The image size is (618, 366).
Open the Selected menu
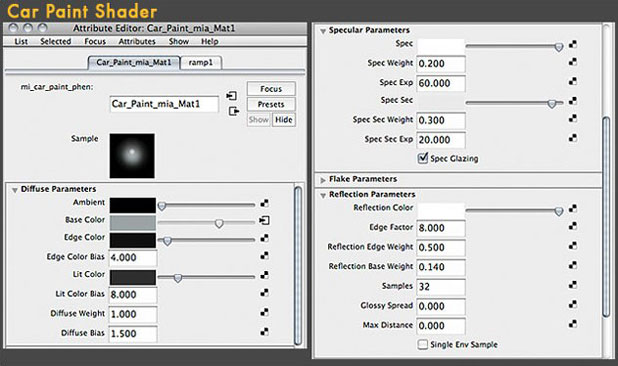56,41
